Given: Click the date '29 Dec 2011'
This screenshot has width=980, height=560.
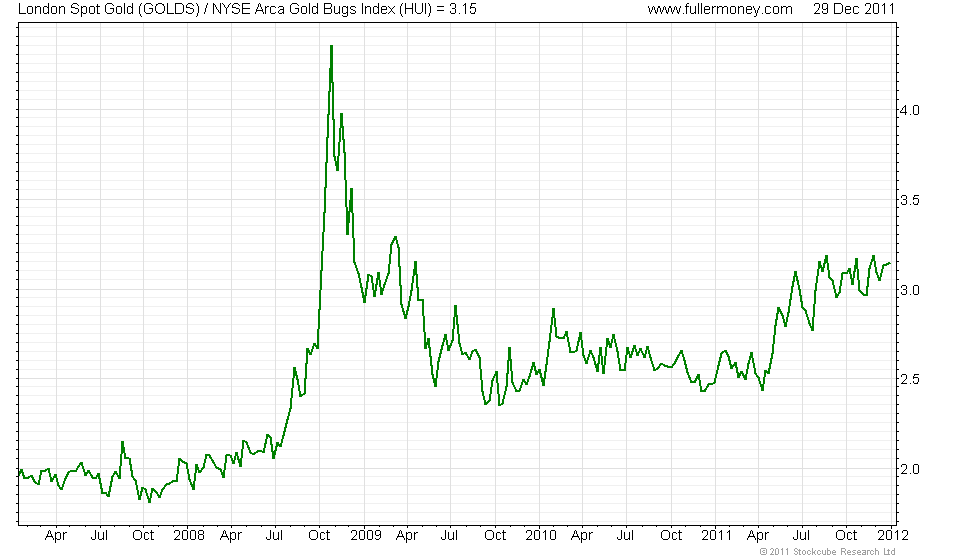Looking at the screenshot, I should (x=854, y=9).
